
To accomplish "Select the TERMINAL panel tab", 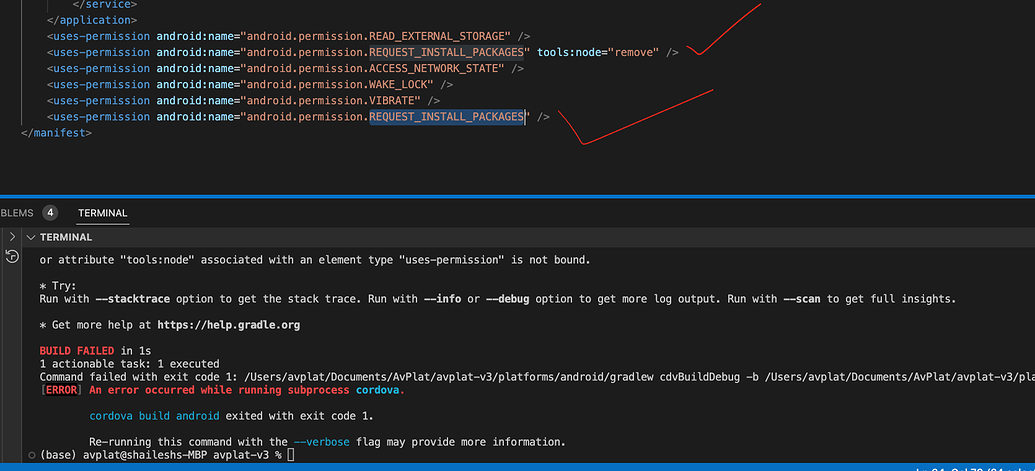I will coord(103,213).
